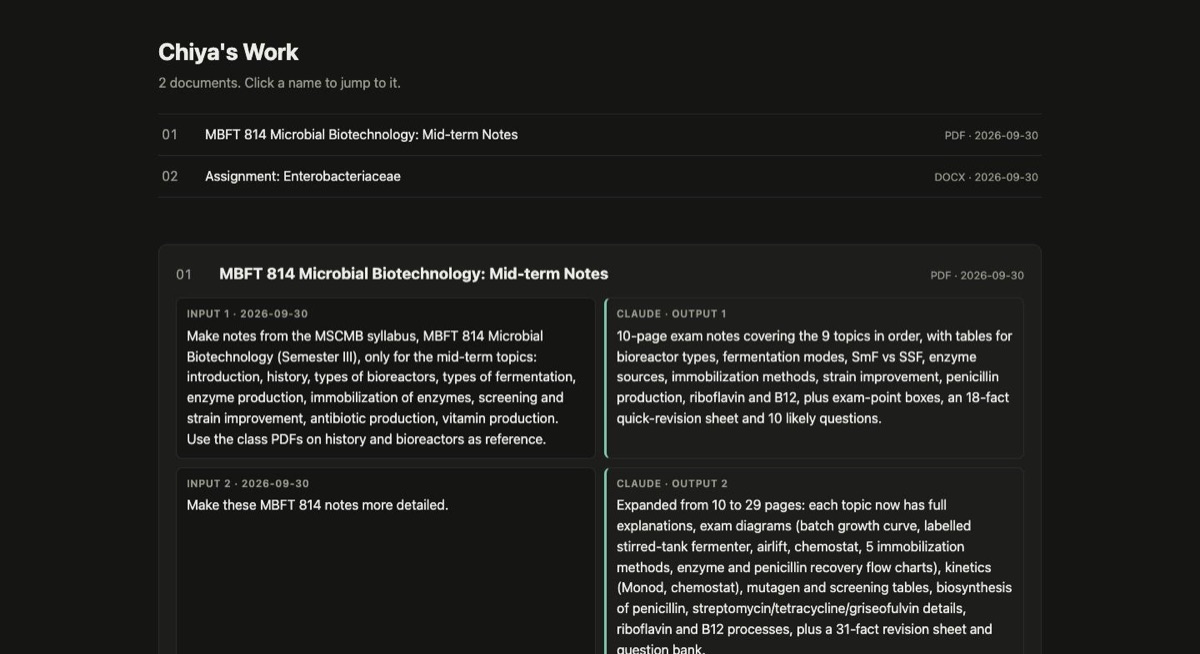The image size is (1200, 654).
Task: Click the Input 1 syllabus request text
Action: click(x=382, y=388)
